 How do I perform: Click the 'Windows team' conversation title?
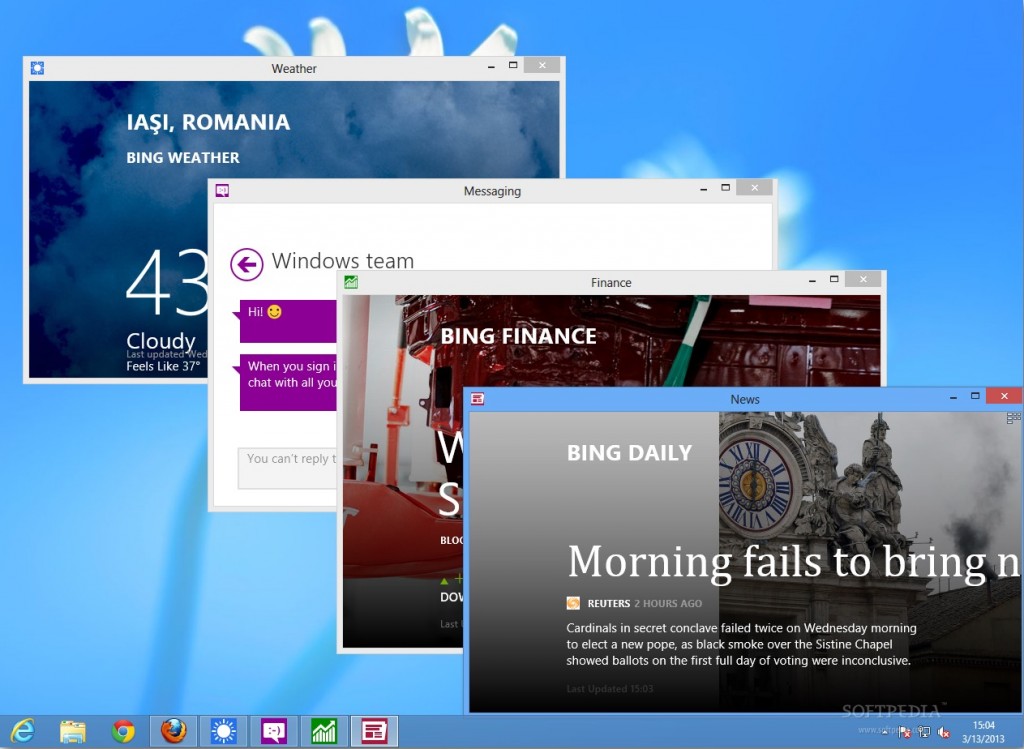[343, 261]
